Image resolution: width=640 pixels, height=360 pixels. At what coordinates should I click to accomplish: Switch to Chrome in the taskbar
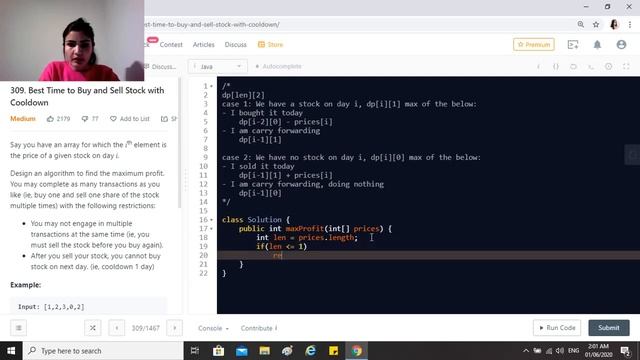point(357,351)
